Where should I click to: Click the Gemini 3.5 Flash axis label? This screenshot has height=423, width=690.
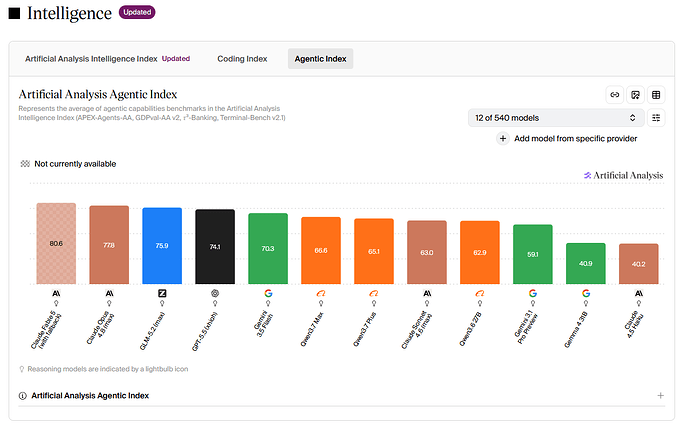(x=263, y=324)
